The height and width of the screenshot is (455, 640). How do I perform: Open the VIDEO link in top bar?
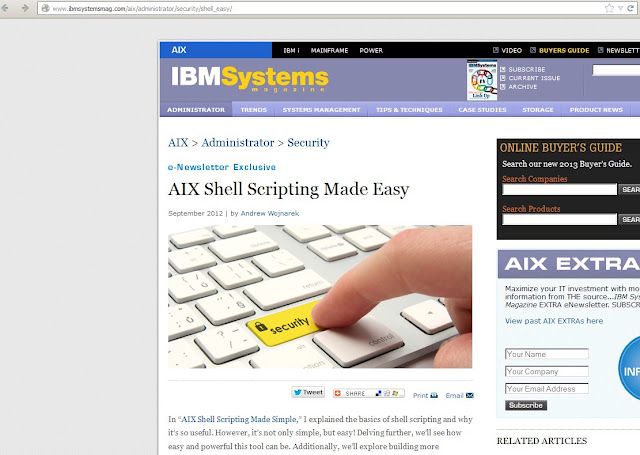pos(507,51)
